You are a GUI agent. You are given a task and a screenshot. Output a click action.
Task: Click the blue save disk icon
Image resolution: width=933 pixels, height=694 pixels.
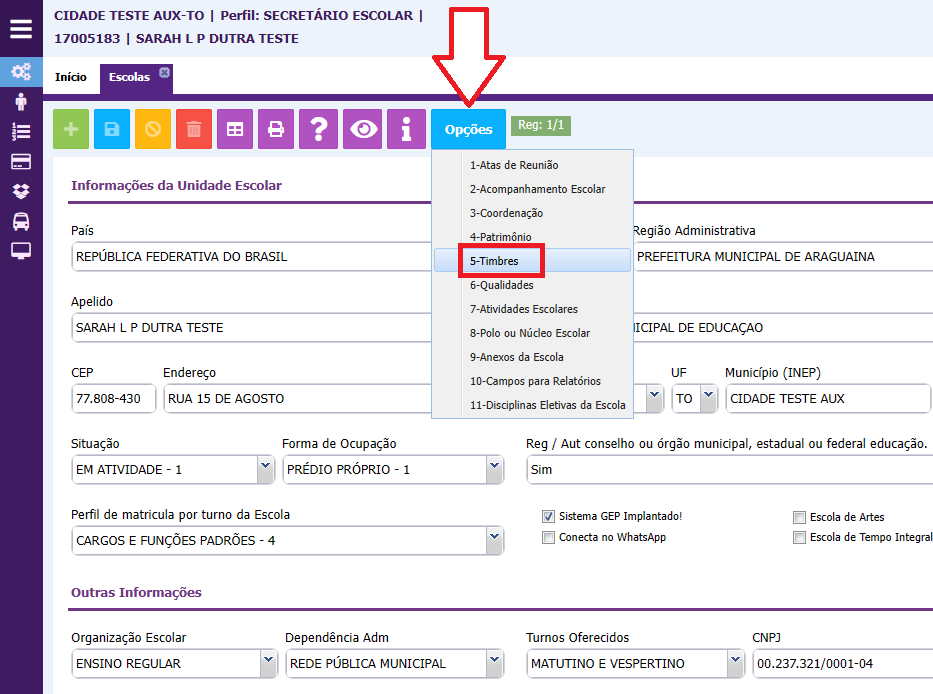tap(112, 129)
